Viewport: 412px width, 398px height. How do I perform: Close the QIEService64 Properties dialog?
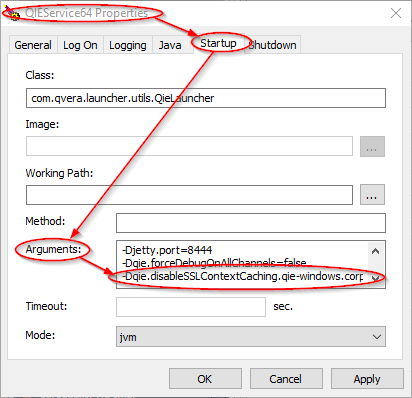396,13
